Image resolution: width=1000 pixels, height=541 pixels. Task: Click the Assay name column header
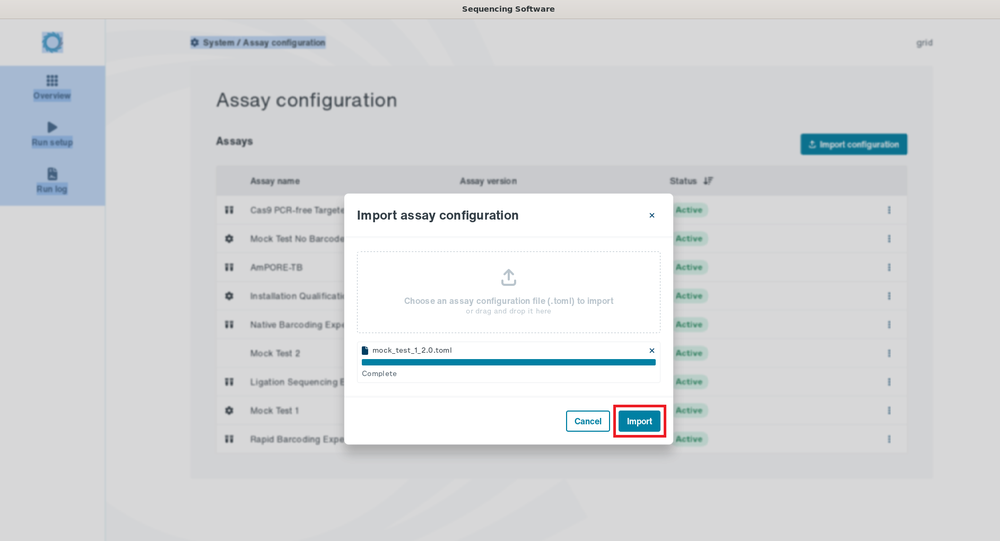pyautogui.click(x=275, y=181)
